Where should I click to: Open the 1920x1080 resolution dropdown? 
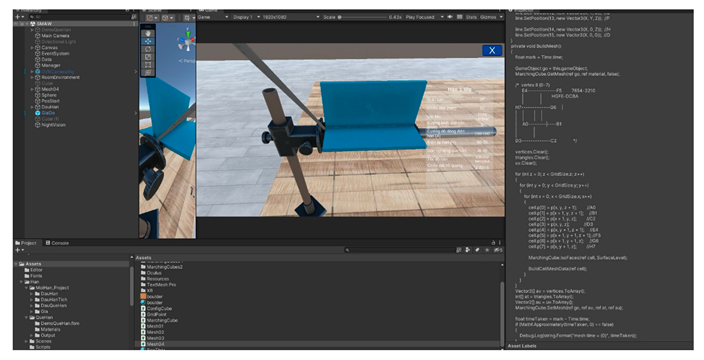click(291, 17)
